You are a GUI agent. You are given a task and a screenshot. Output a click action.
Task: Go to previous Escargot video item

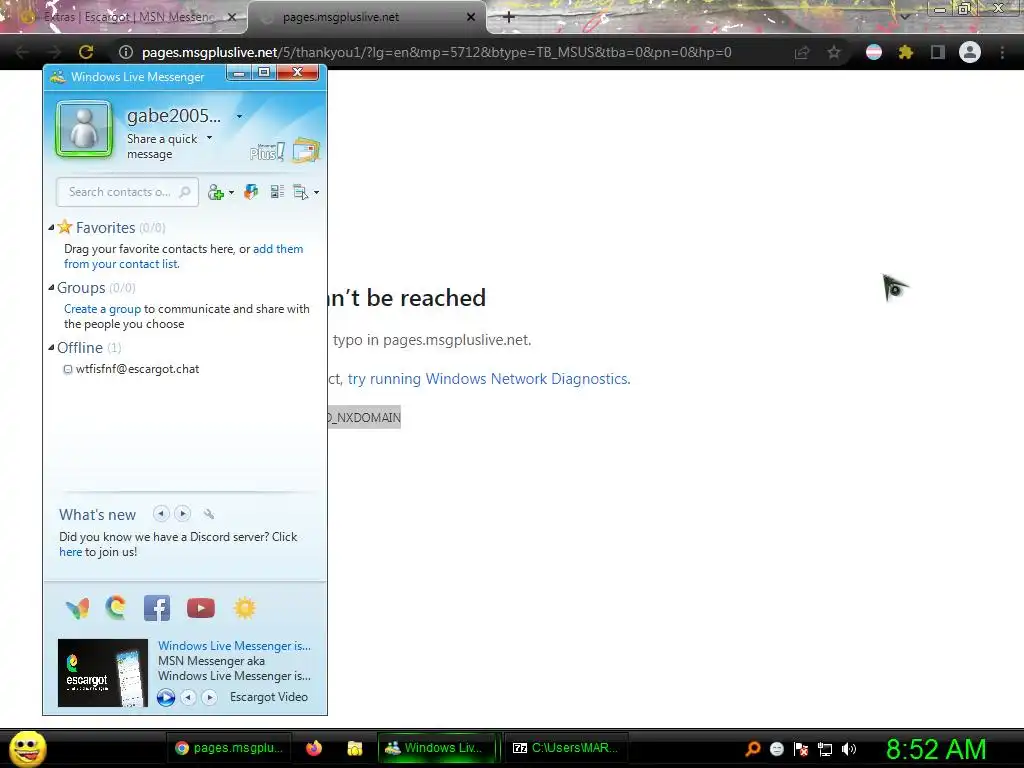click(x=188, y=697)
